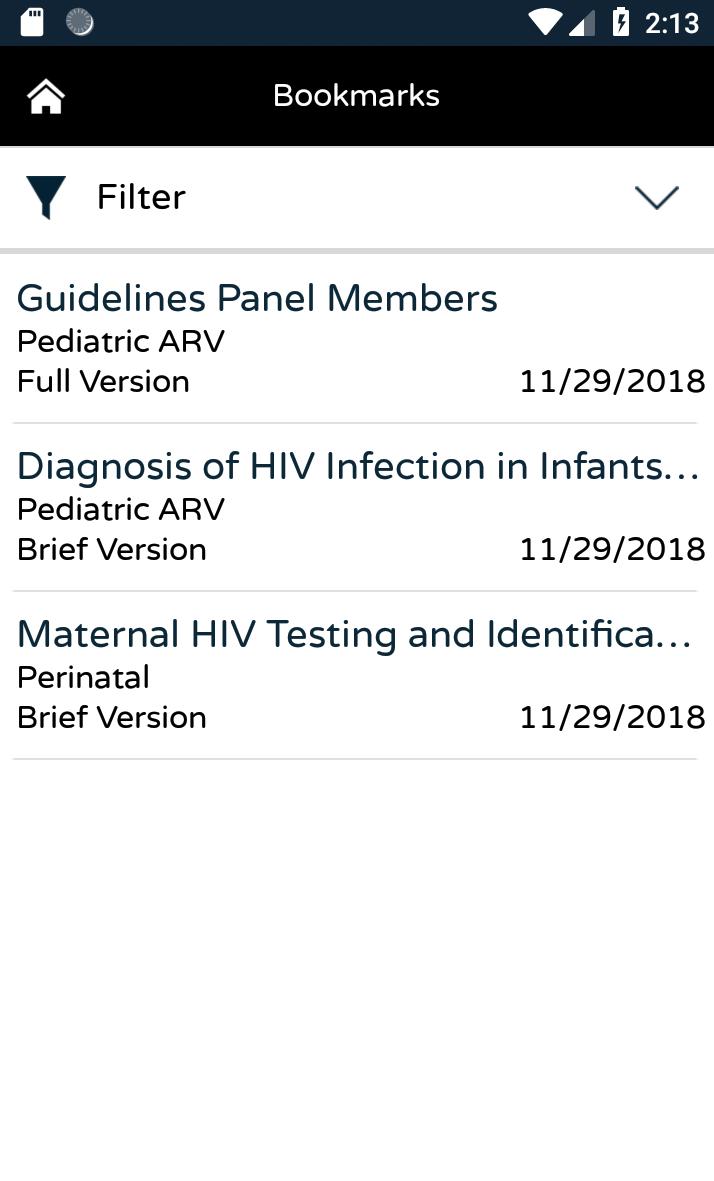
Task: Tap the Wi-Fi status icon
Action: [x=546, y=20]
